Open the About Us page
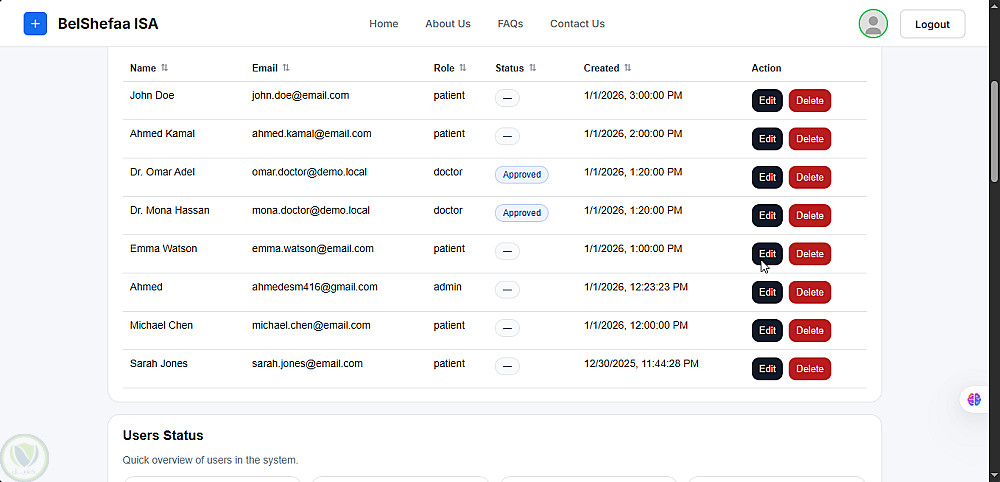 [447, 24]
